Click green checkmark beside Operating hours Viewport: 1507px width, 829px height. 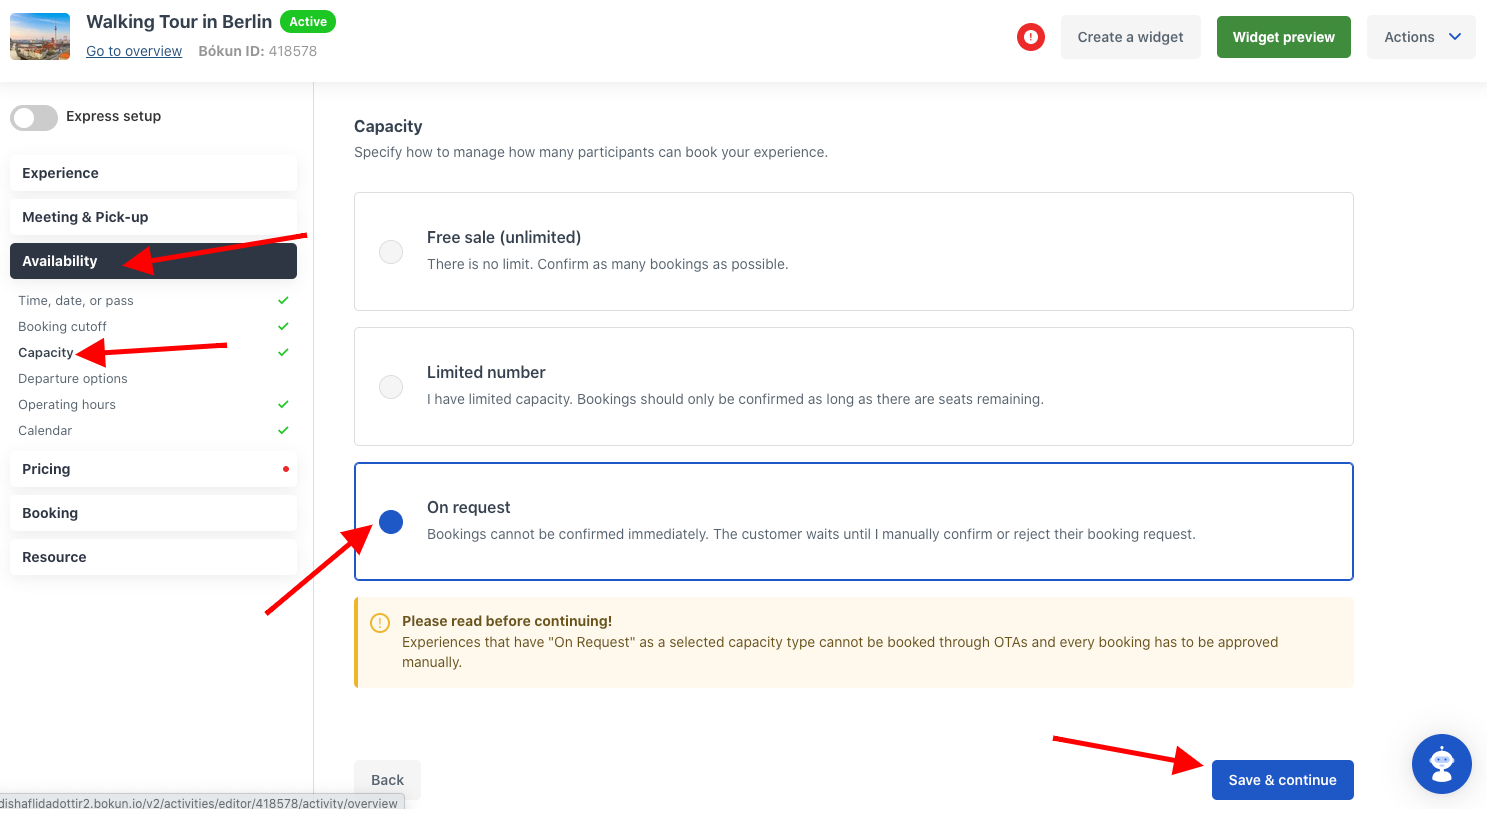tap(283, 404)
